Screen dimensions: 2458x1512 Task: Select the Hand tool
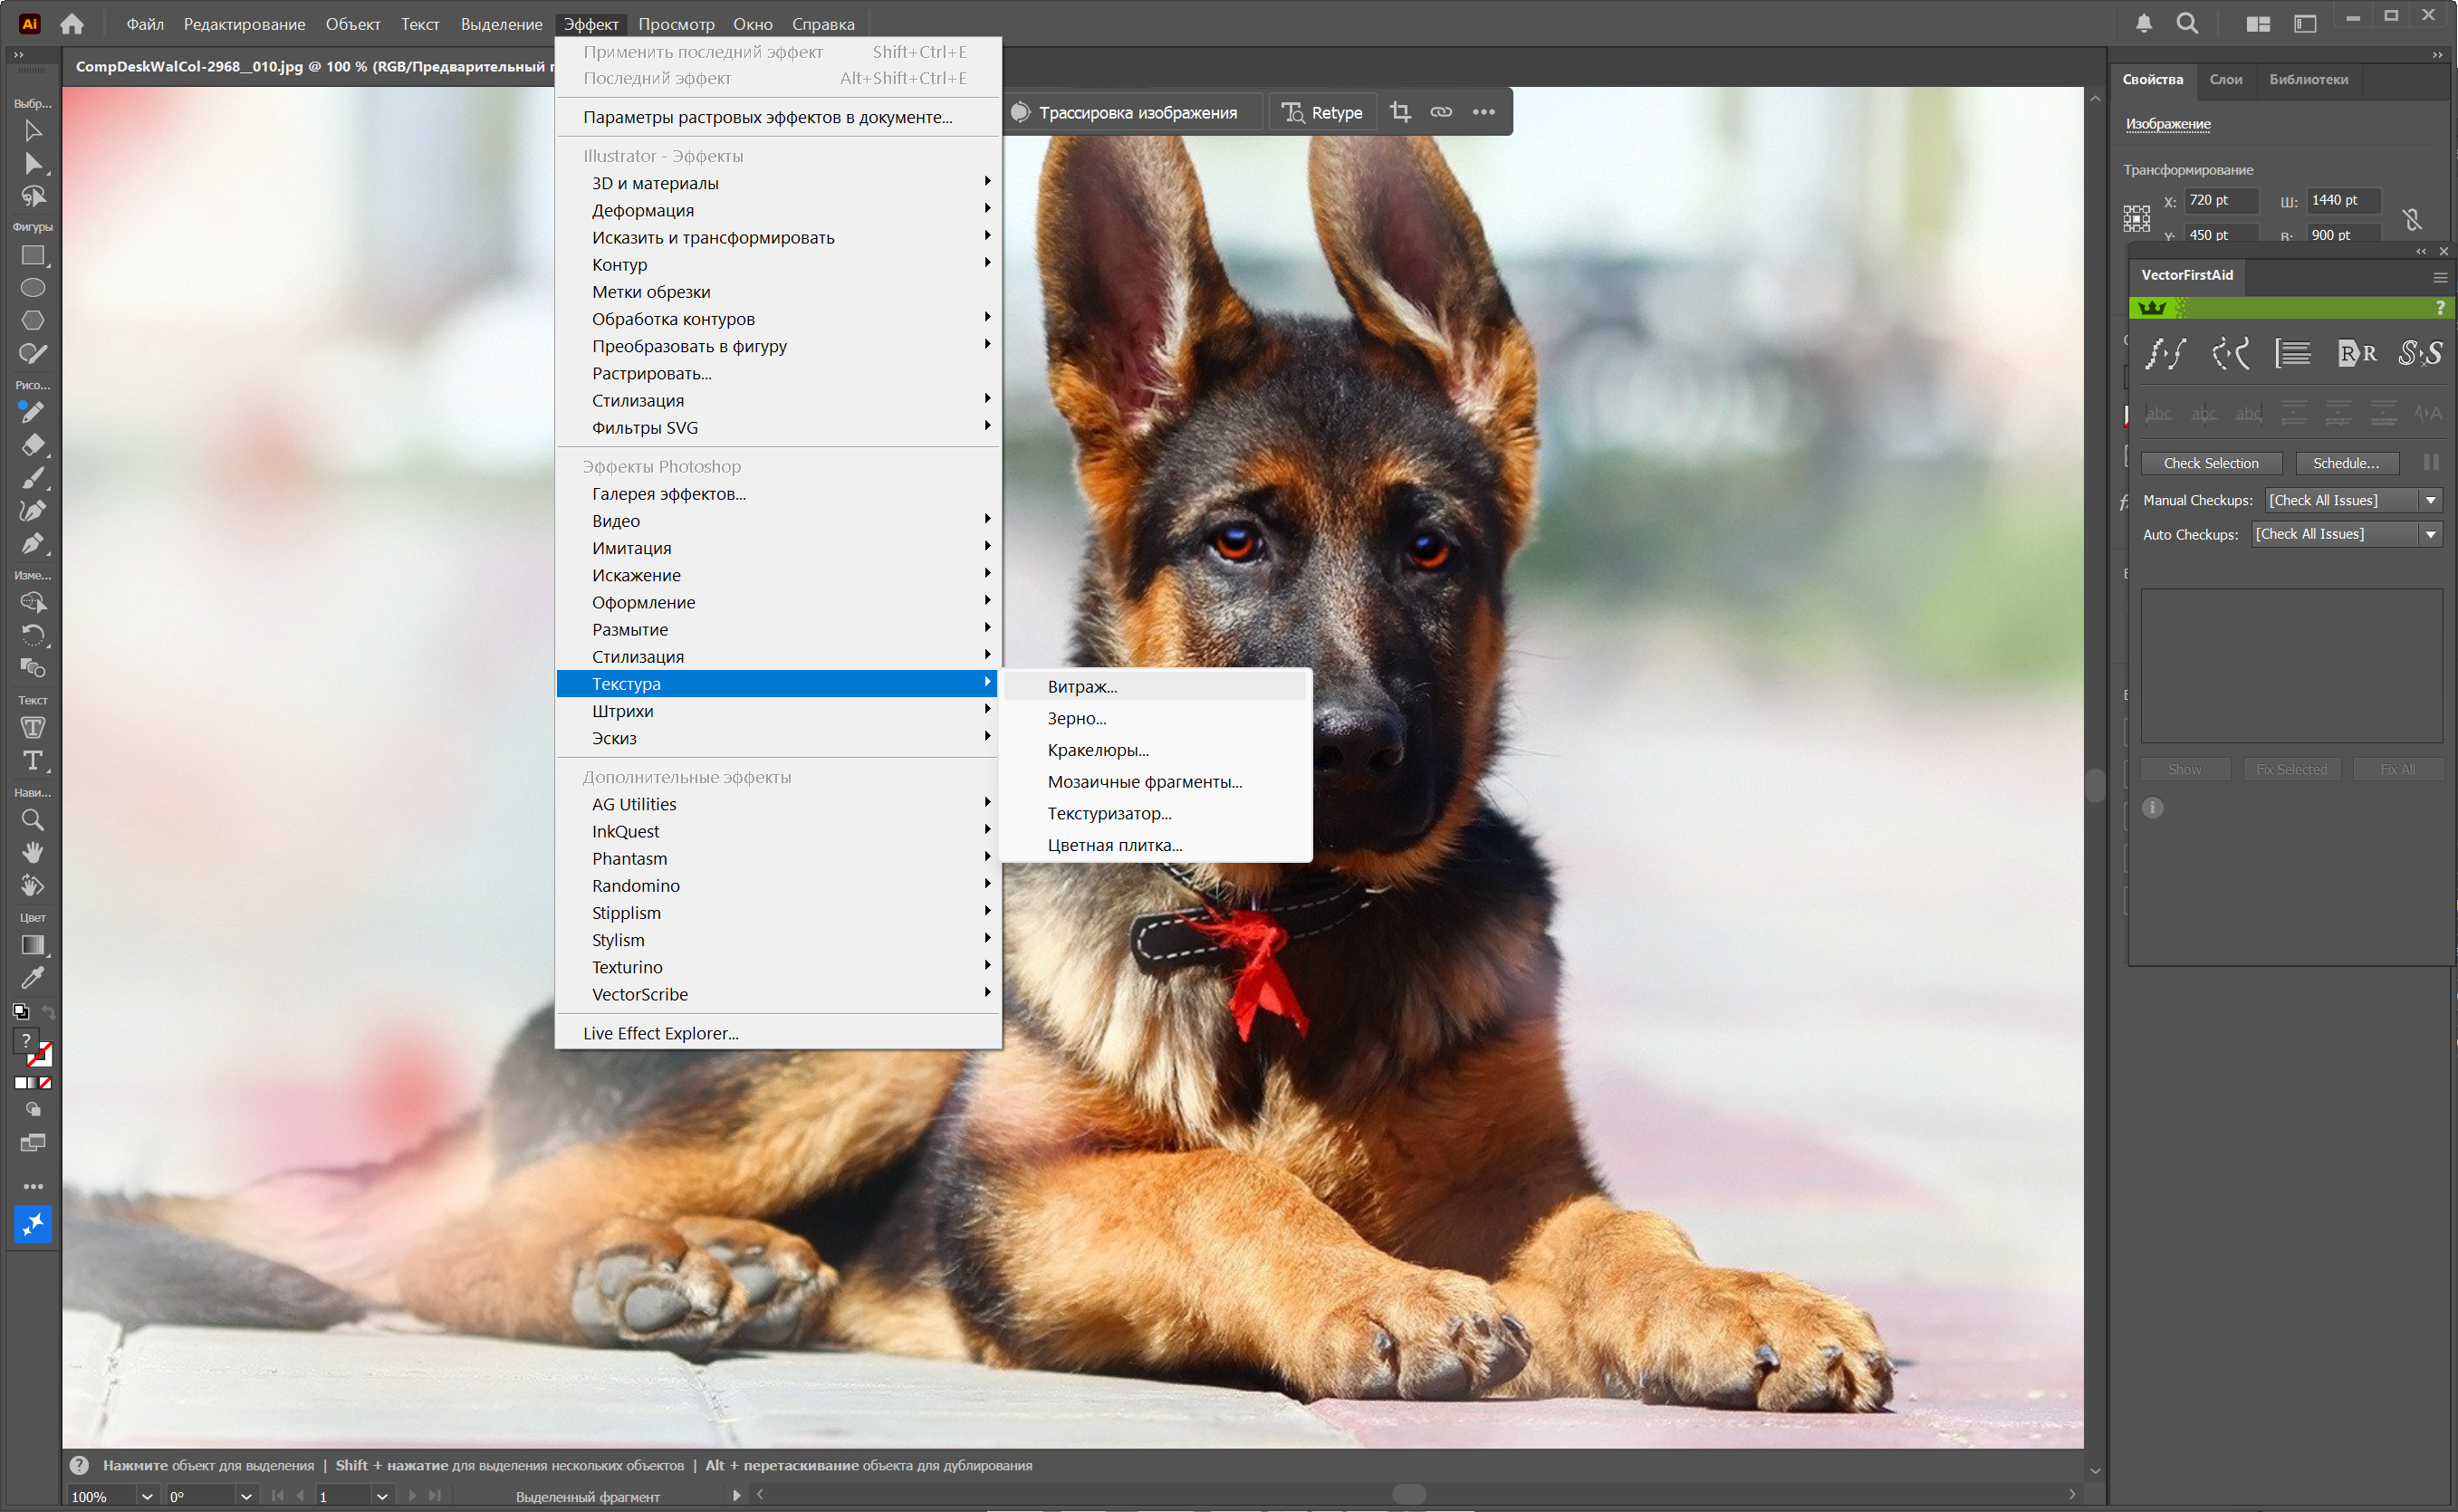tap(32, 852)
